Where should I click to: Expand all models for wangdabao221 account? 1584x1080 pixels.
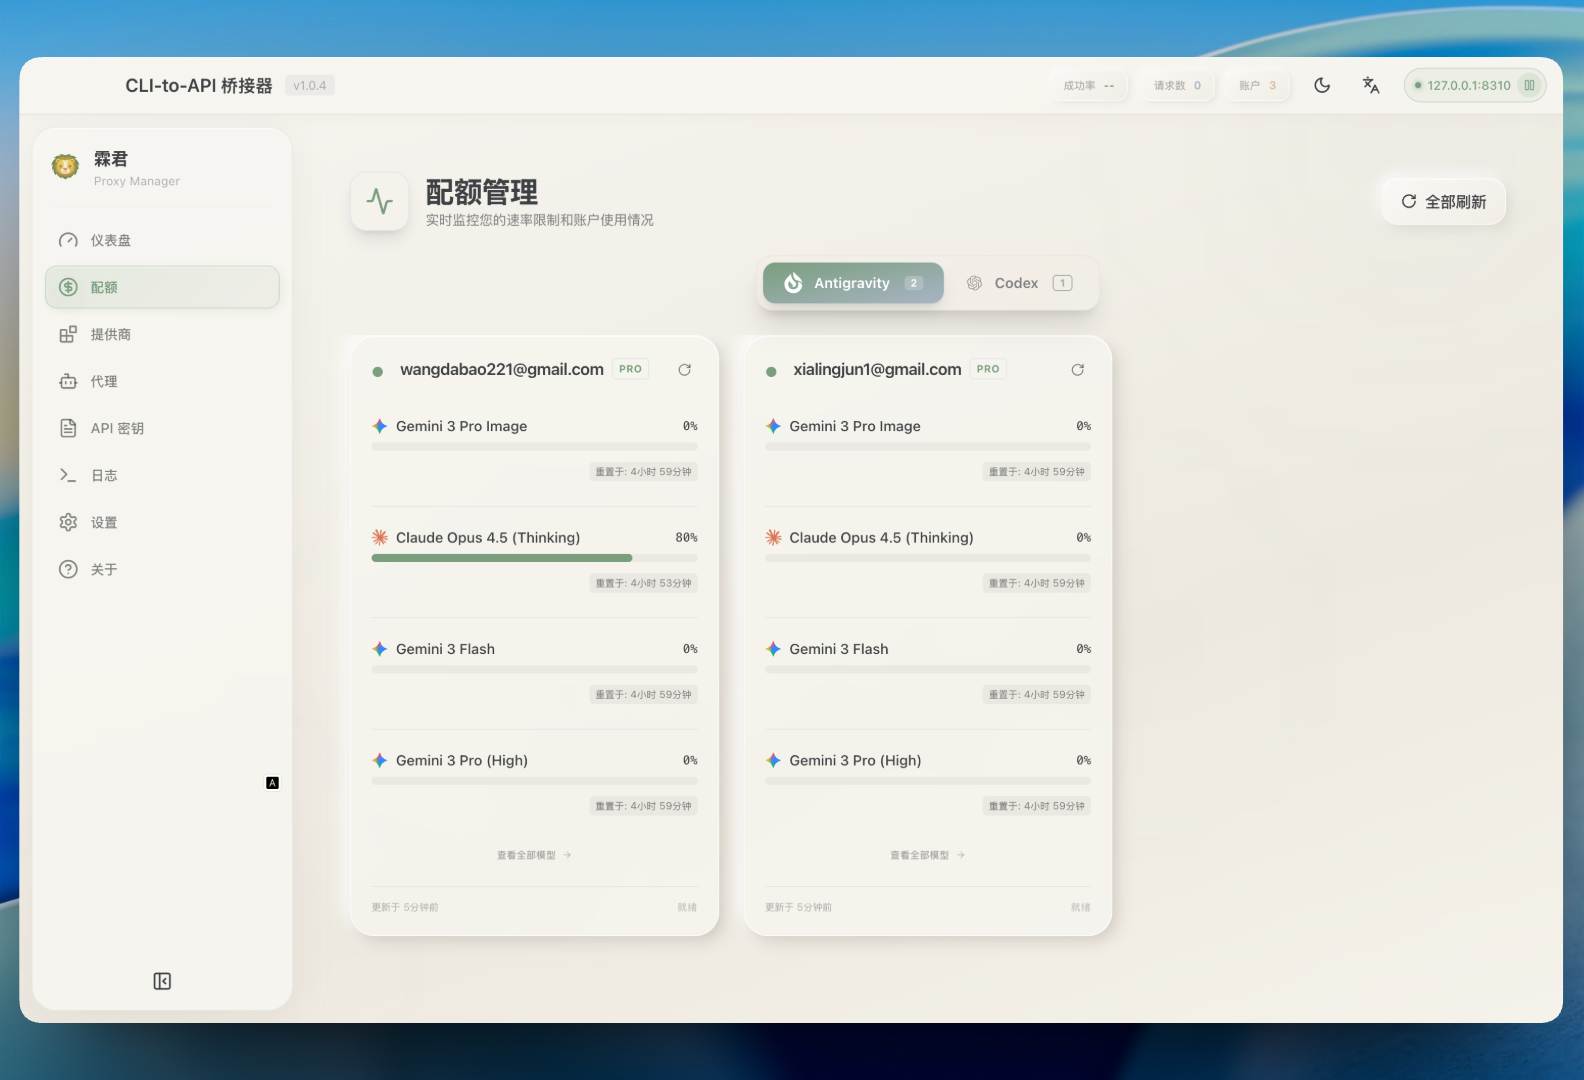point(534,855)
